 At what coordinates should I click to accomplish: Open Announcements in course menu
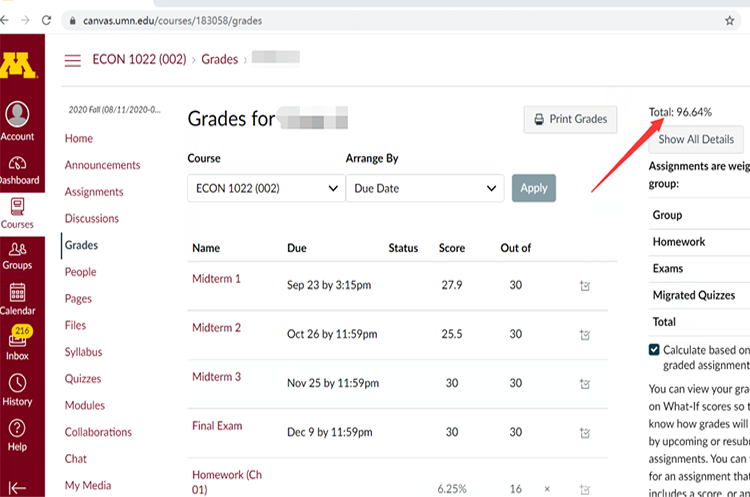click(102, 165)
